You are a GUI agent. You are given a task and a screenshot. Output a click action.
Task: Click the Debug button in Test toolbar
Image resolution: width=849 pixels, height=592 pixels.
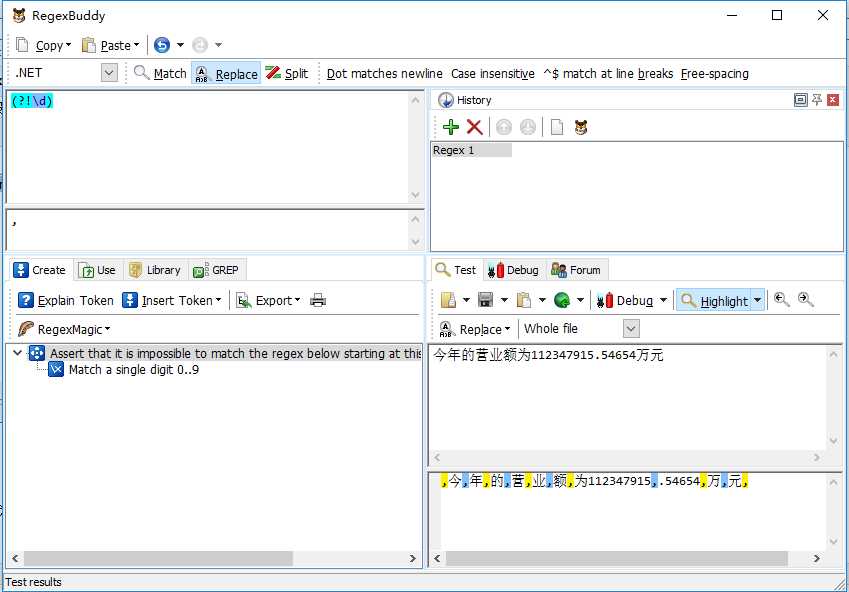[624, 300]
